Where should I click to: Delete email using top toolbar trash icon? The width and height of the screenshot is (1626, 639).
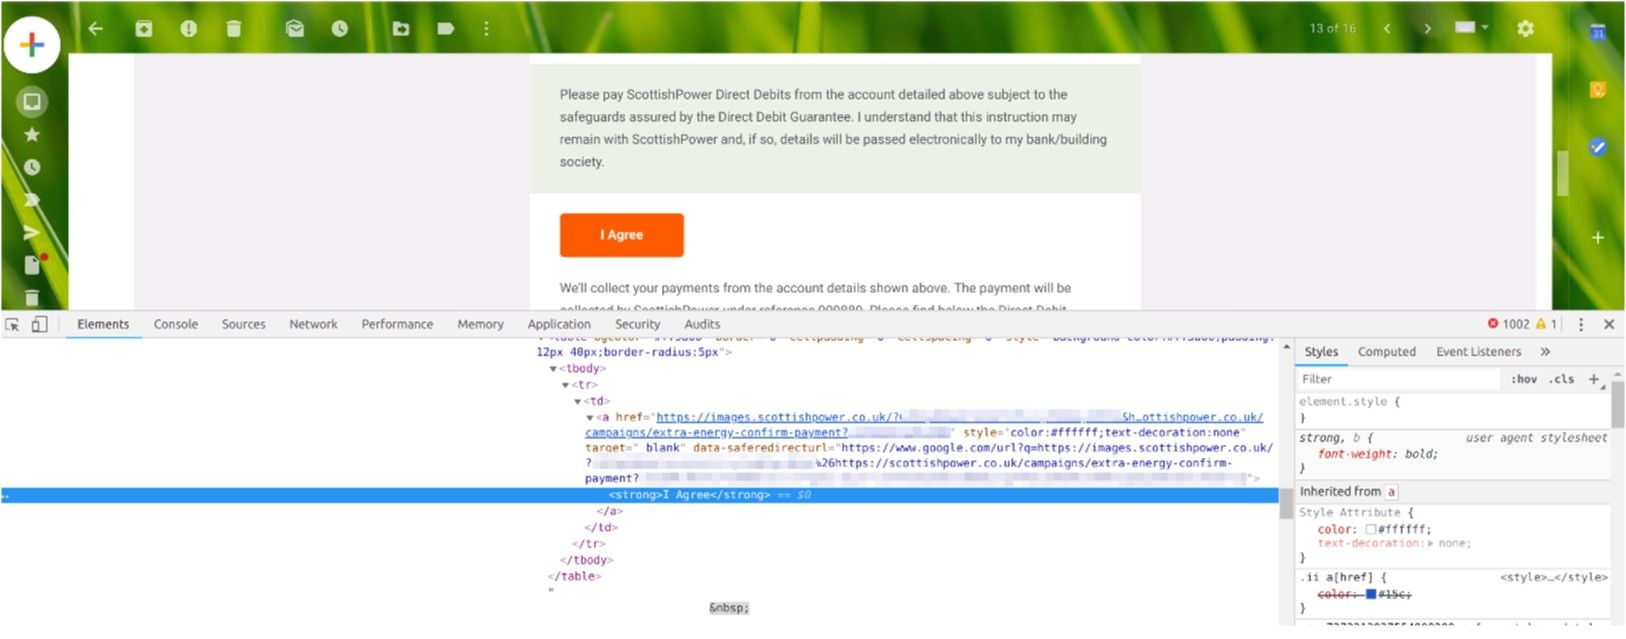point(233,29)
